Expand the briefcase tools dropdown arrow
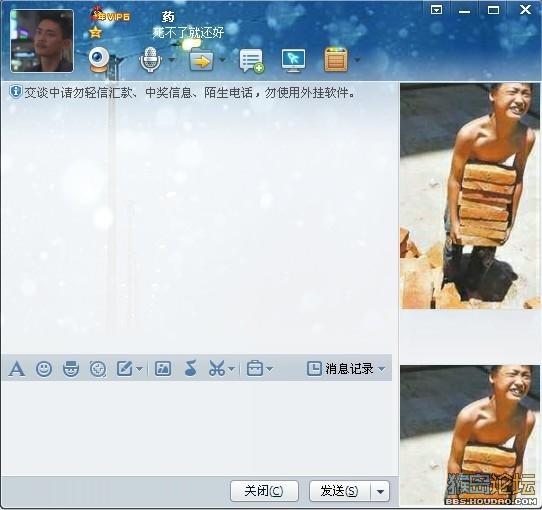This screenshot has height=510, width=542. click(270, 369)
